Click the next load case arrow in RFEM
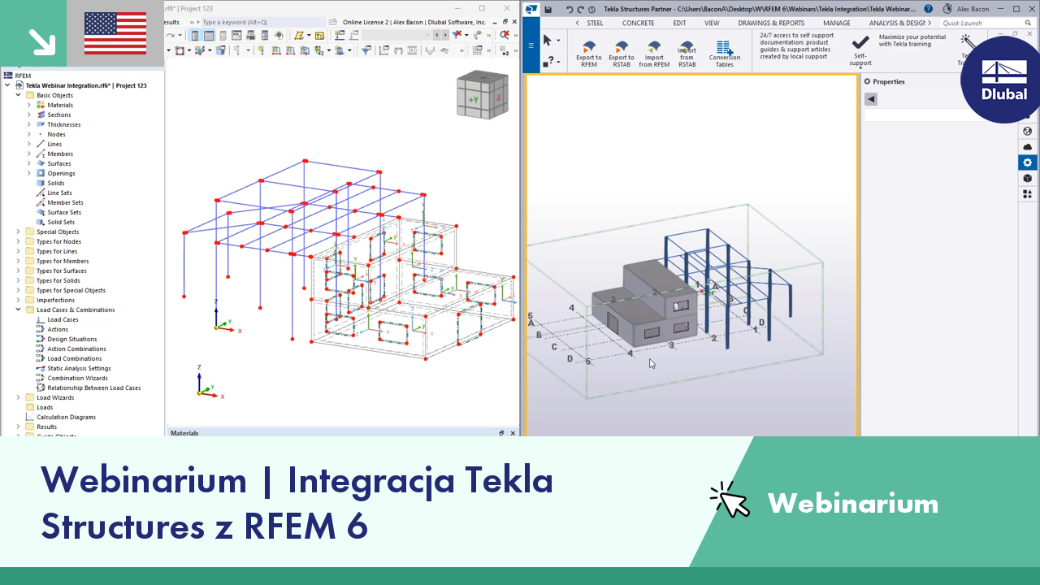This screenshot has height=585, width=1040. click(x=444, y=35)
